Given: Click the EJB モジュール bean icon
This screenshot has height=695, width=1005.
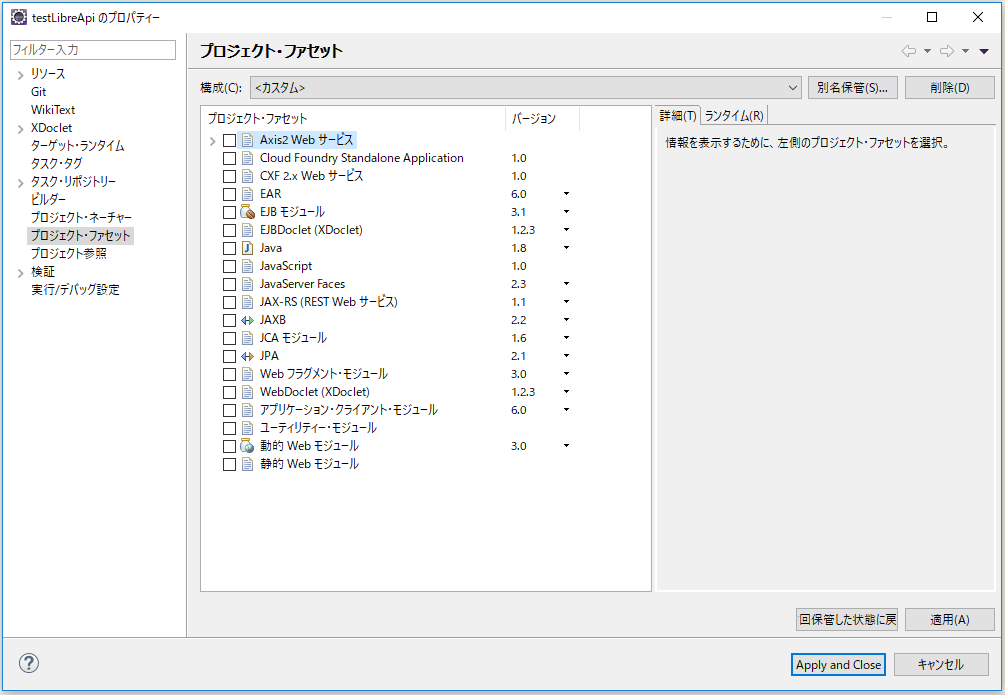Looking at the screenshot, I should click(249, 212).
